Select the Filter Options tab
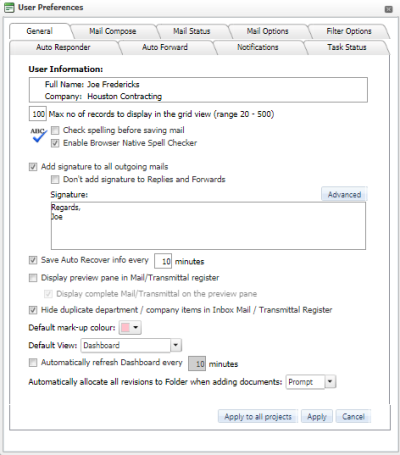The height and width of the screenshot is (455, 400). (349, 31)
